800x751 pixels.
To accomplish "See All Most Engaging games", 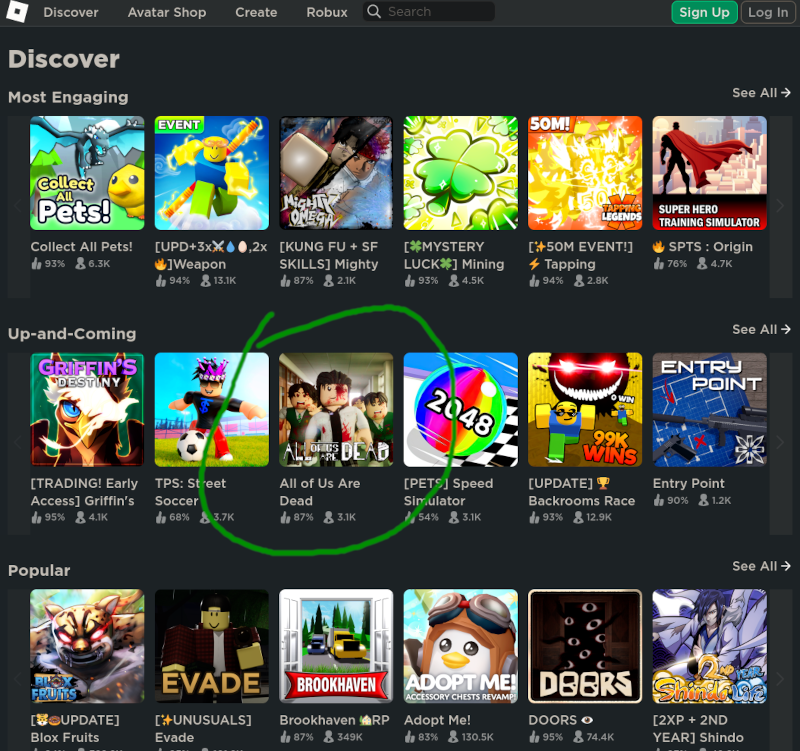I will [761, 93].
